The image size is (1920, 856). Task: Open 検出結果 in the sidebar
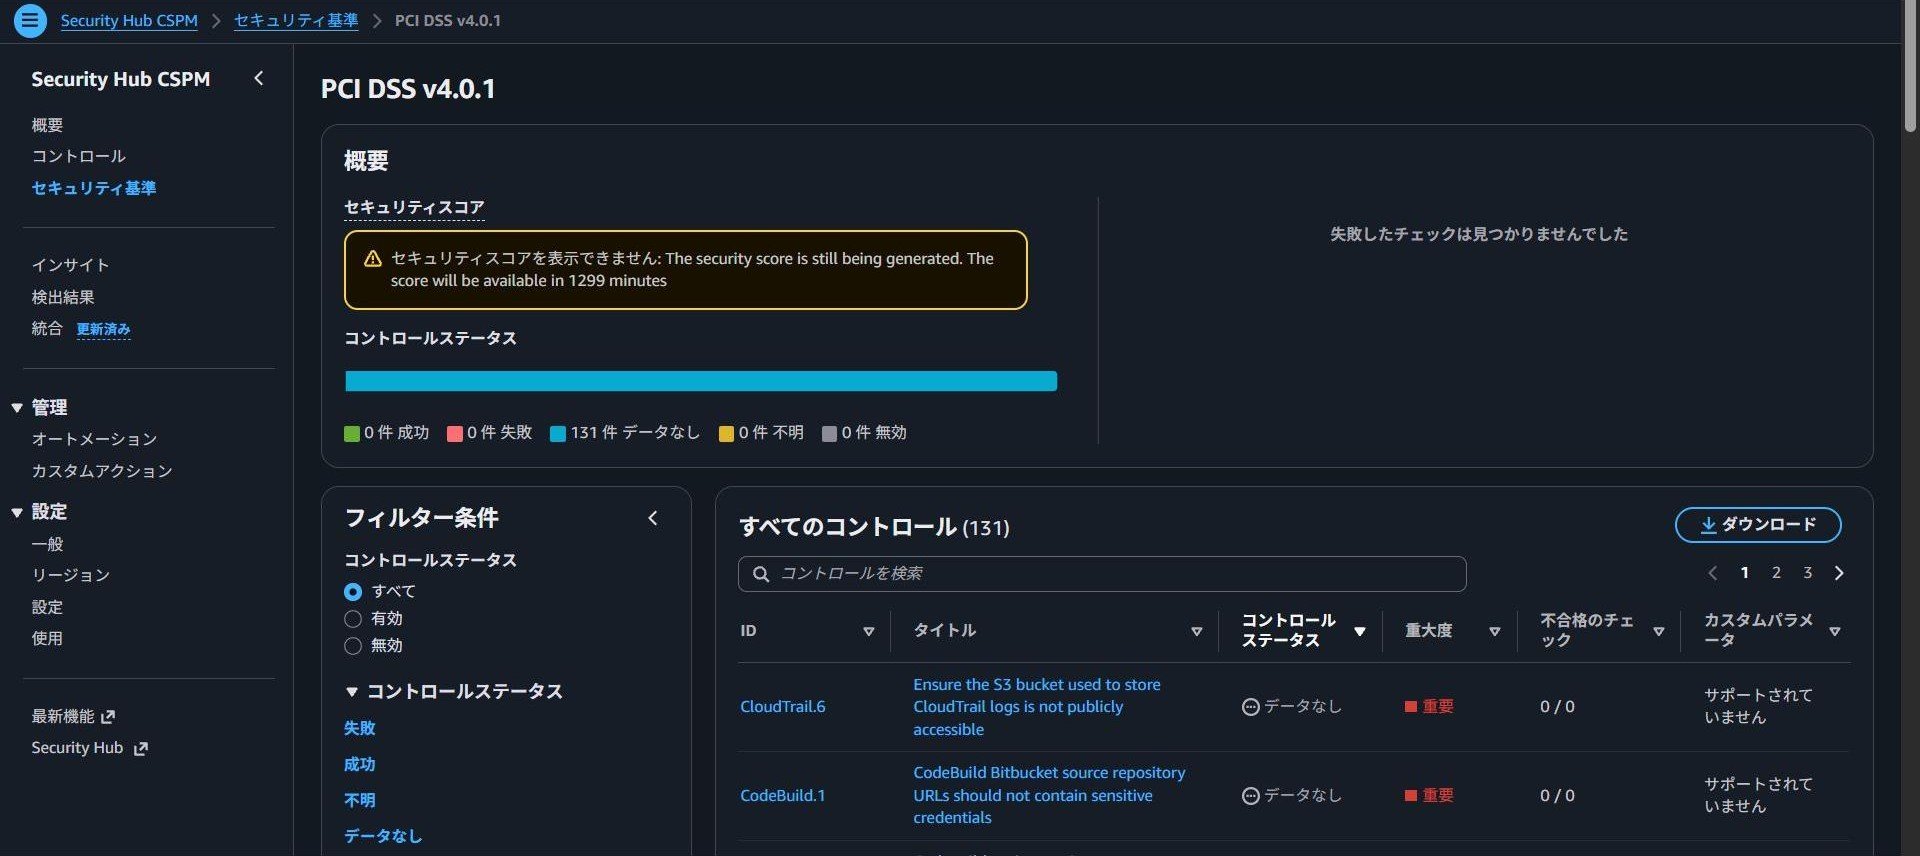click(x=63, y=297)
